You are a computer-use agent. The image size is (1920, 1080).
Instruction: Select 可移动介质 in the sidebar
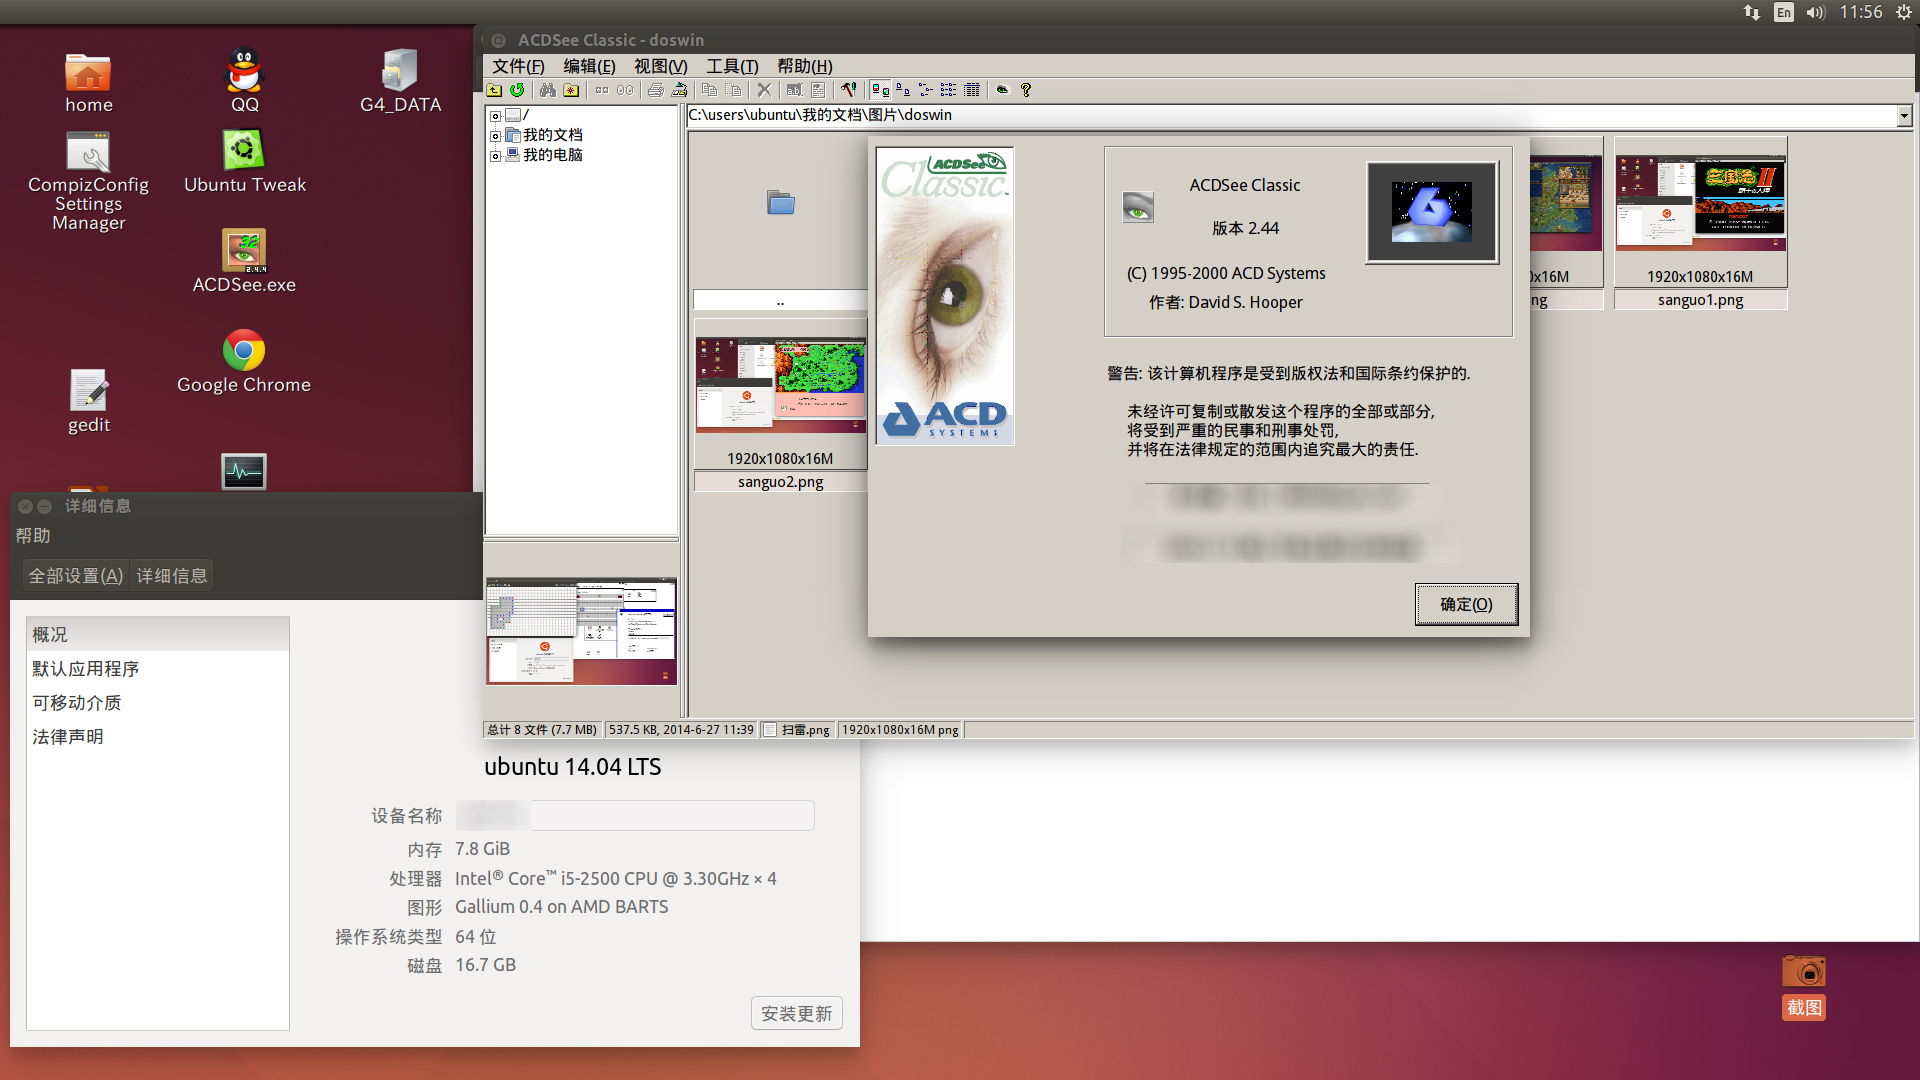(x=158, y=703)
